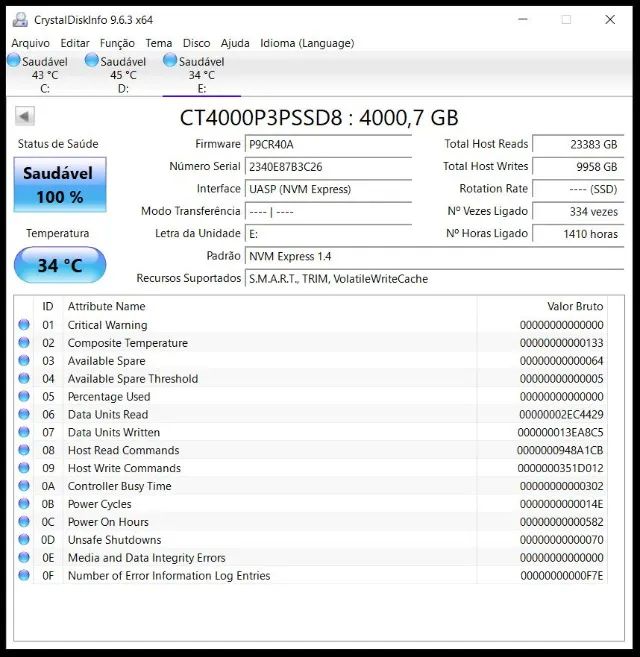The height and width of the screenshot is (657, 640).
Task: Click the Nº Horas Ligado value 1410 horas
Action: 578,234
